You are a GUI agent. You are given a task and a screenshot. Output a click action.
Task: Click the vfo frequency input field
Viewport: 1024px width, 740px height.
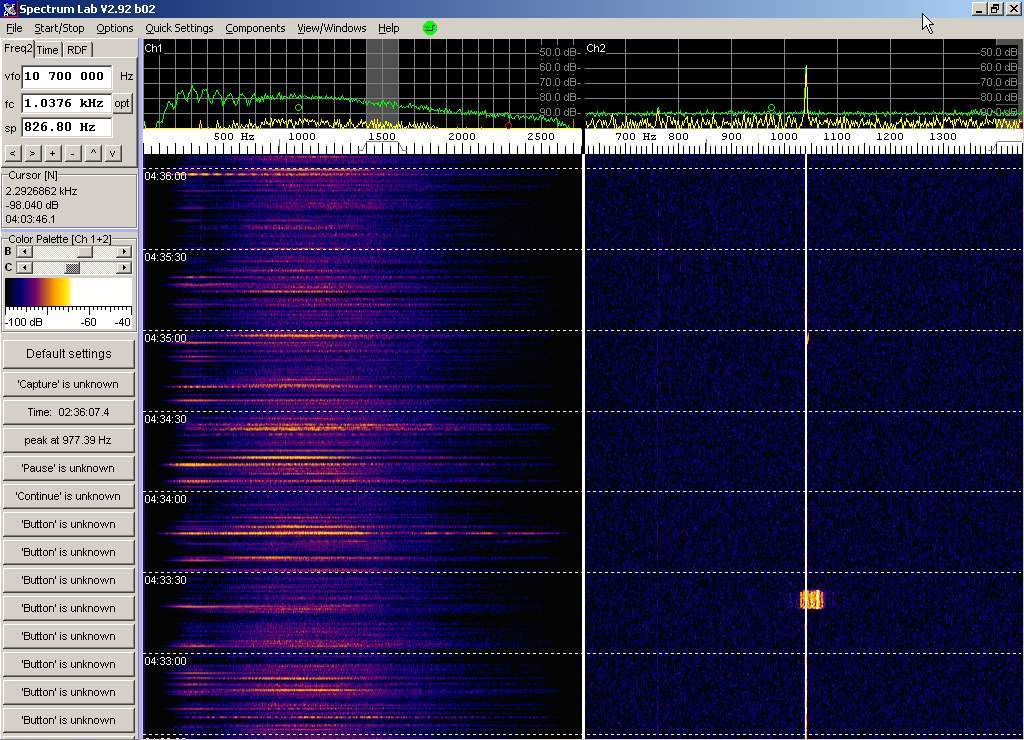tap(66, 76)
